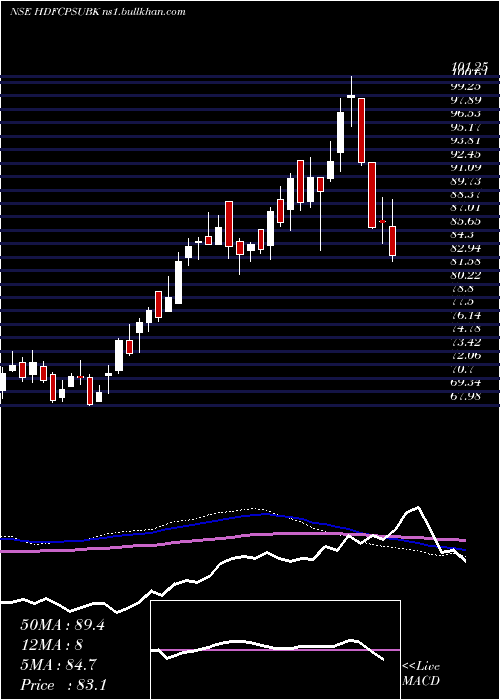
Task: Click the 80.22 price axis label
Action: point(466,275)
